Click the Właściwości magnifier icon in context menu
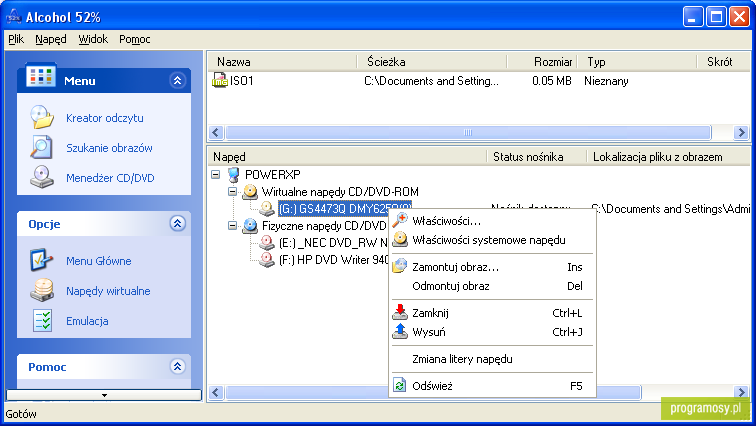The width and height of the screenshot is (756, 426). 400,220
